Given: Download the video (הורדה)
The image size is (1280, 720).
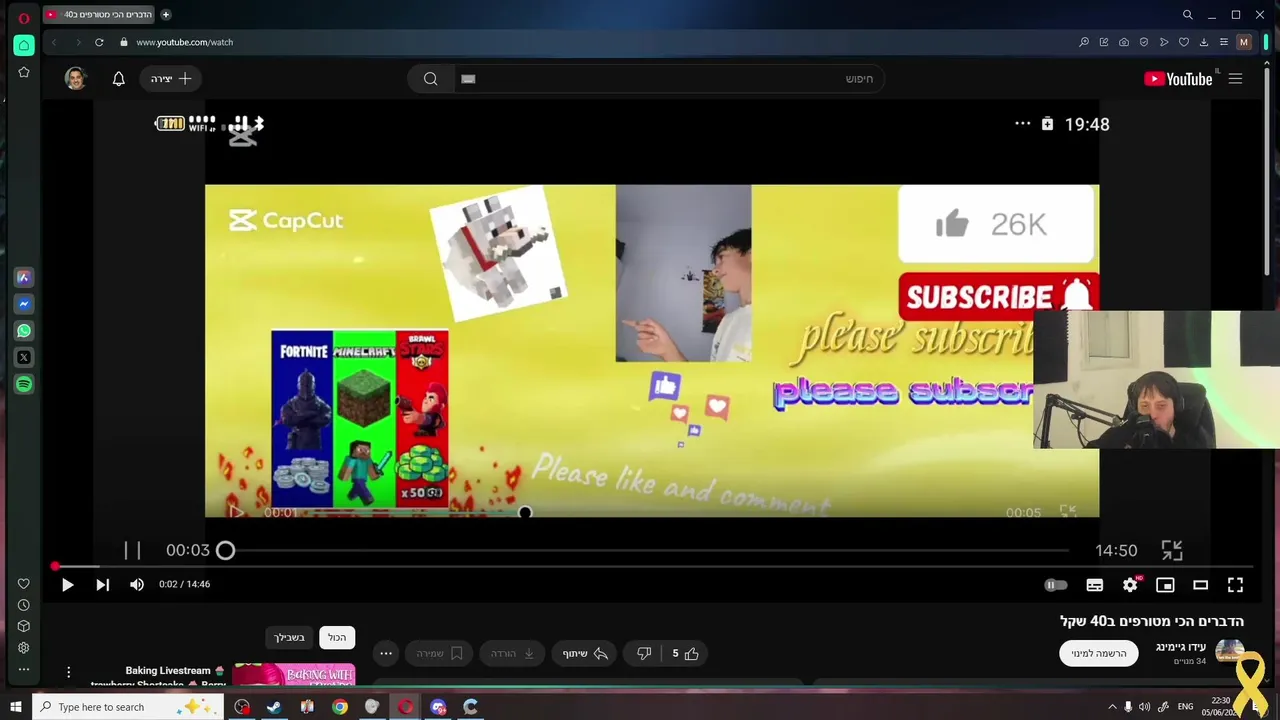Looking at the screenshot, I should click(x=512, y=654).
